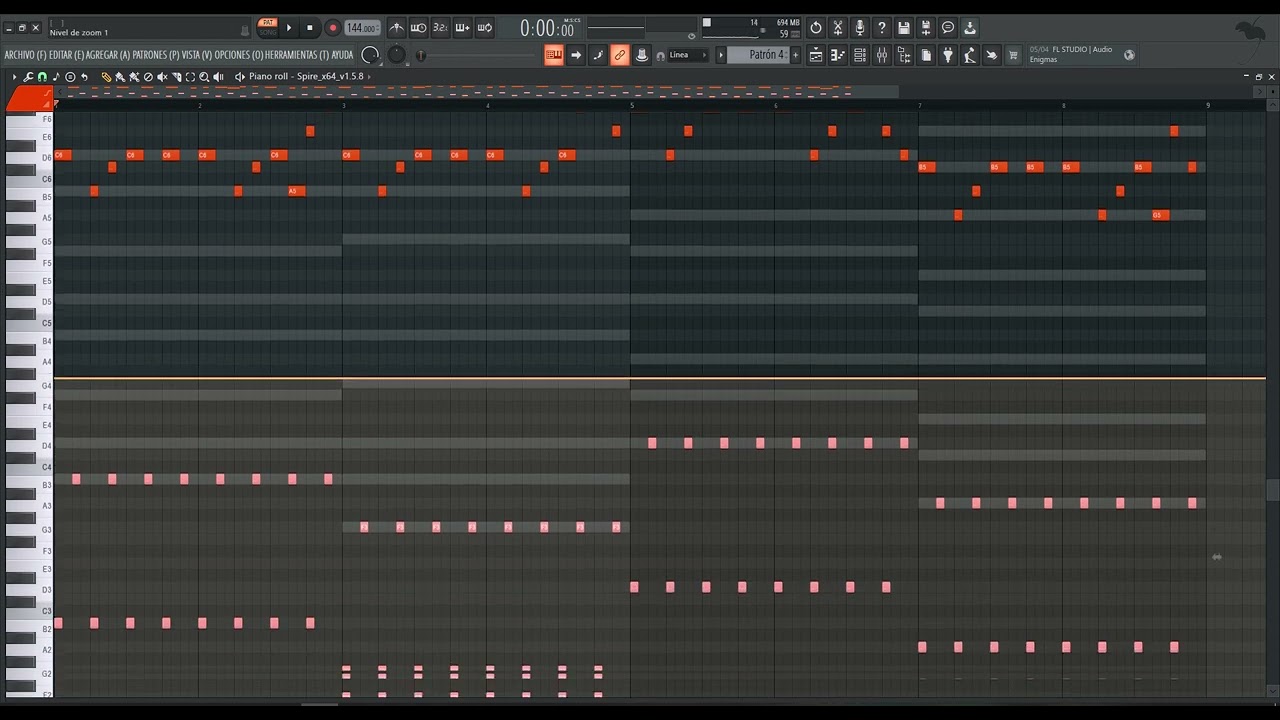Click the shopping cart icon
This screenshot has width=1280, height=720.
(1013, 56)
